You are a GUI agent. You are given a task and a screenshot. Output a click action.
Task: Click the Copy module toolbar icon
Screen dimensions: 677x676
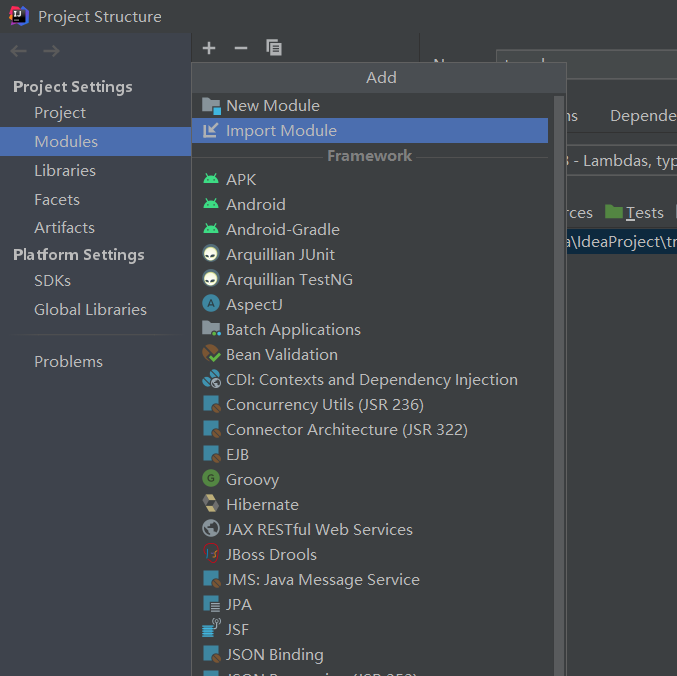click(x=274, y=47)
